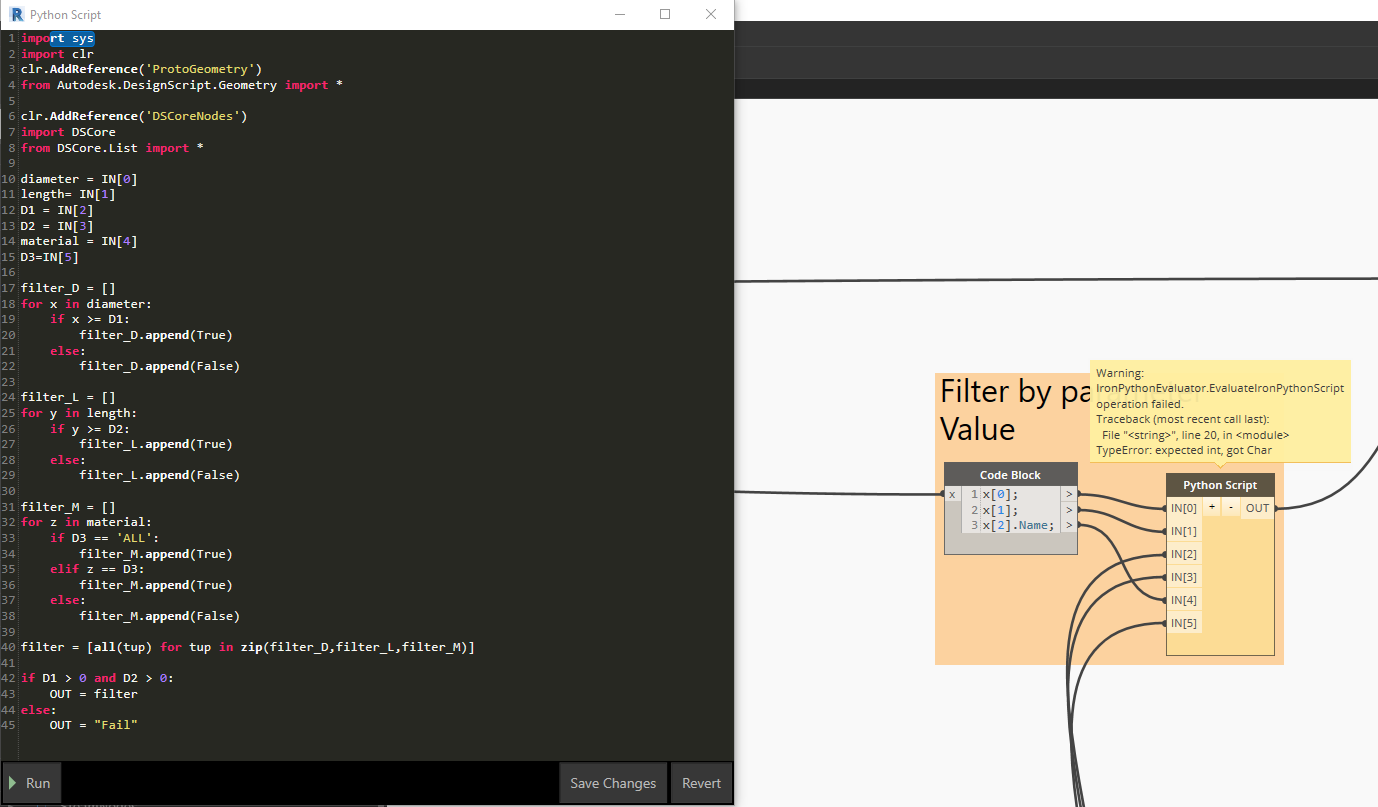
Task: Click the x[2].Name output arrow
Action: [x=1069, y=525]
